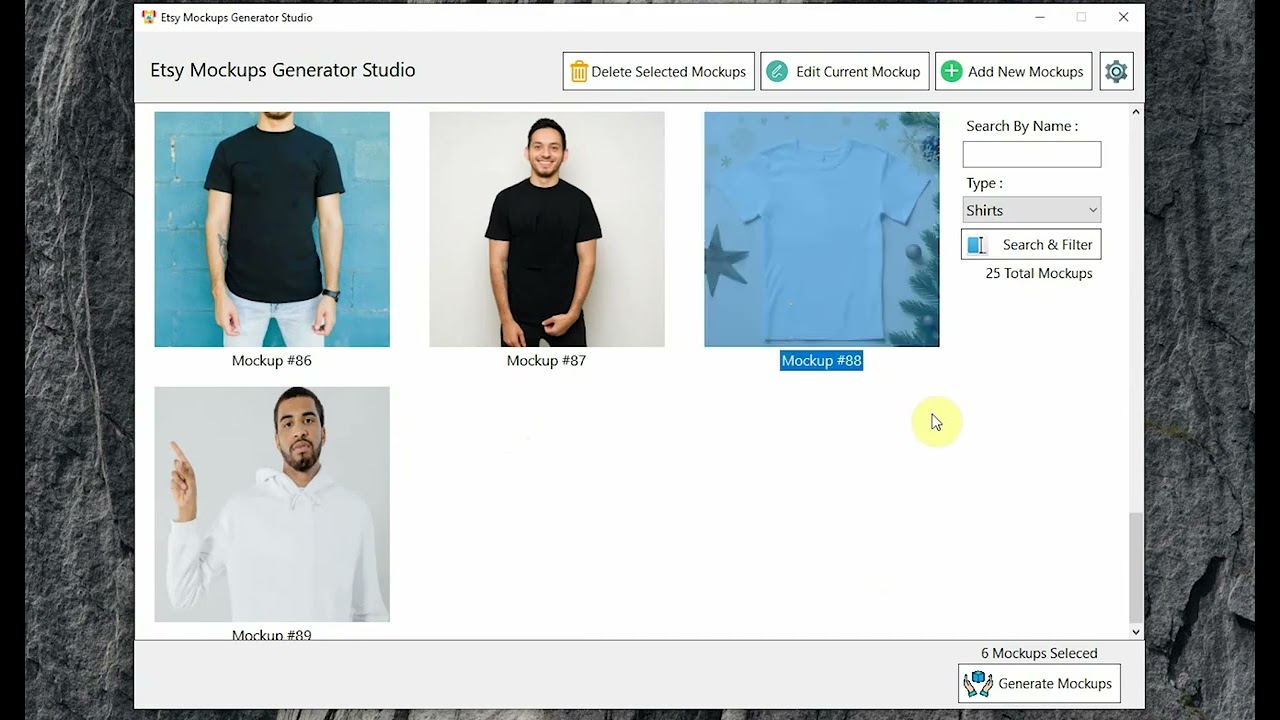Click the hands-with-box icon on Generate Mockups

[x=977, y=684]
